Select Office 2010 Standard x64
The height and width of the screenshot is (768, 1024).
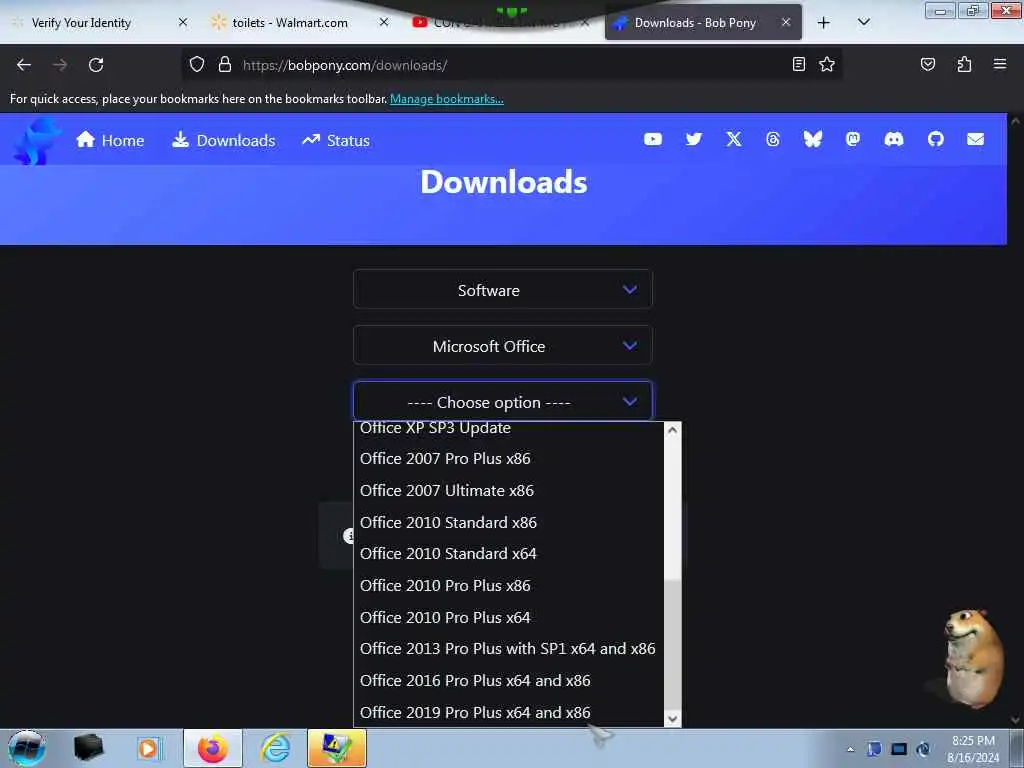(x=508, y=554)
